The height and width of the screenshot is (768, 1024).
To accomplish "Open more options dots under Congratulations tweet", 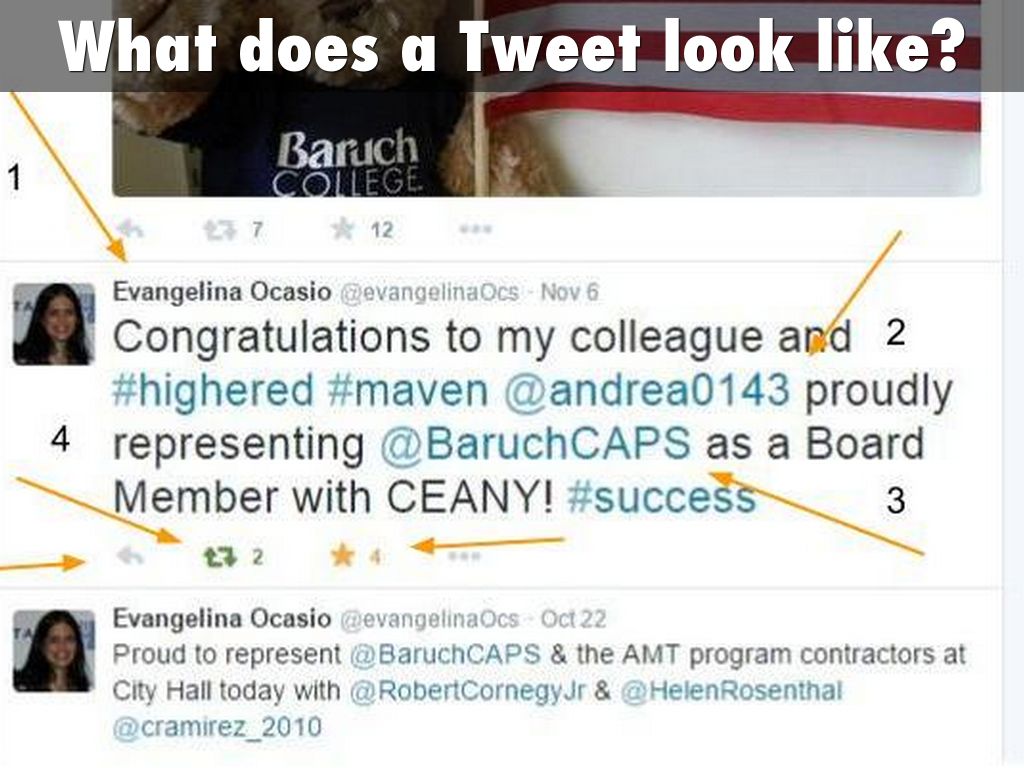I will tap(464, 556).
